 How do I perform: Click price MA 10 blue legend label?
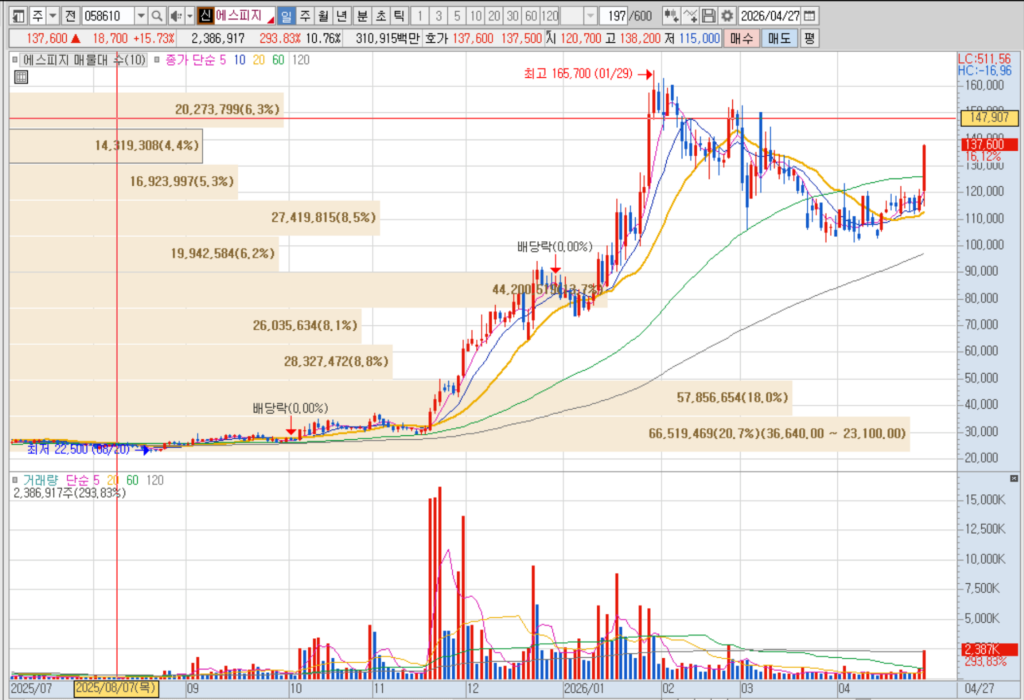click(240, 59)
